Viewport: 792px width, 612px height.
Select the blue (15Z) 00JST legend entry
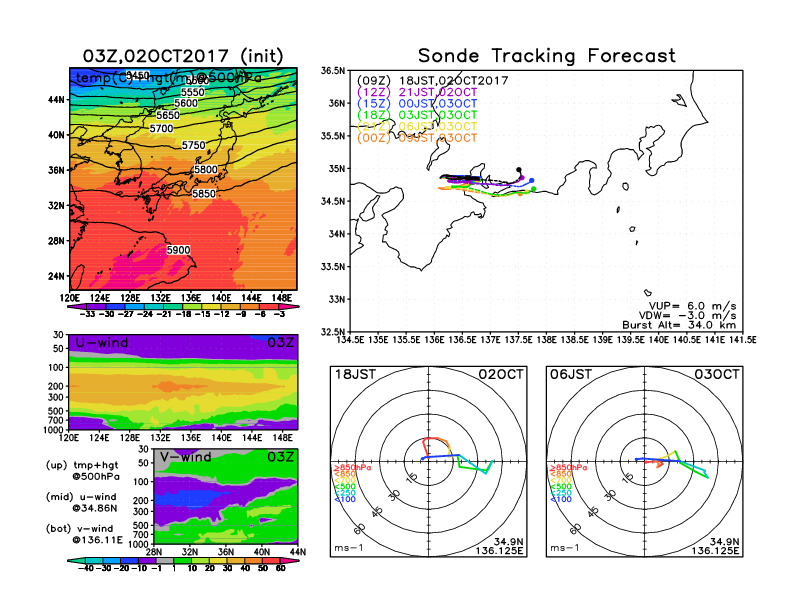click(416, 103)
